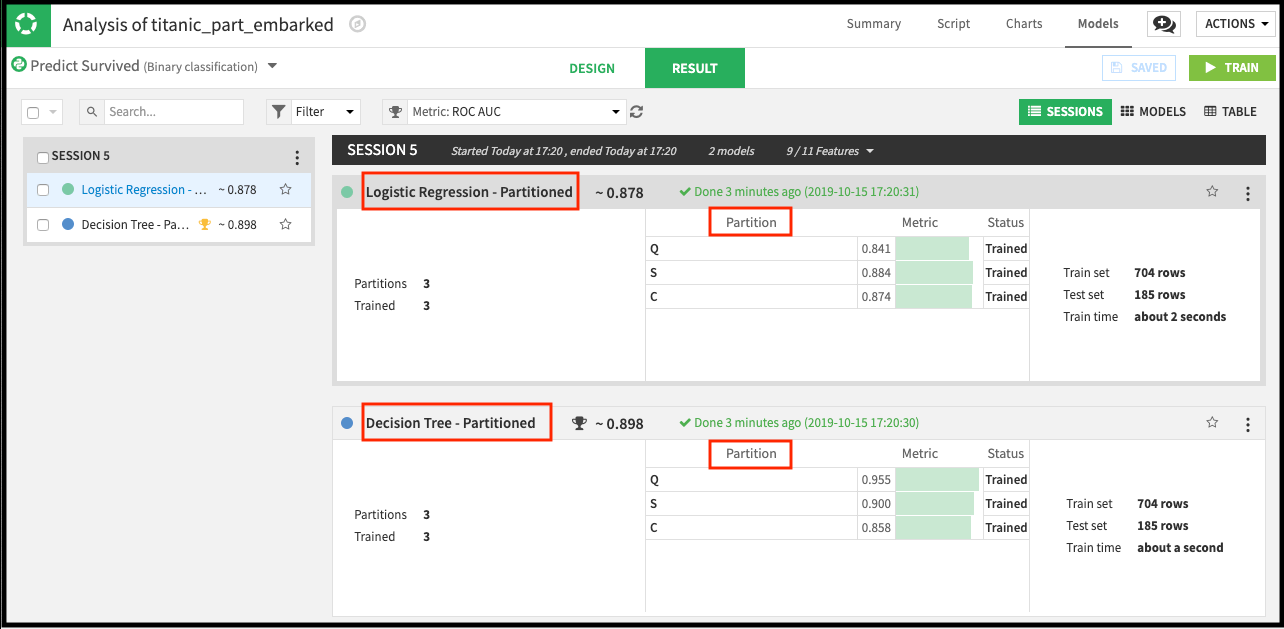Check the Logistic Regression model checkbox
The width and height of the screenshot is (1284, 629).
(x=43, y=190)
